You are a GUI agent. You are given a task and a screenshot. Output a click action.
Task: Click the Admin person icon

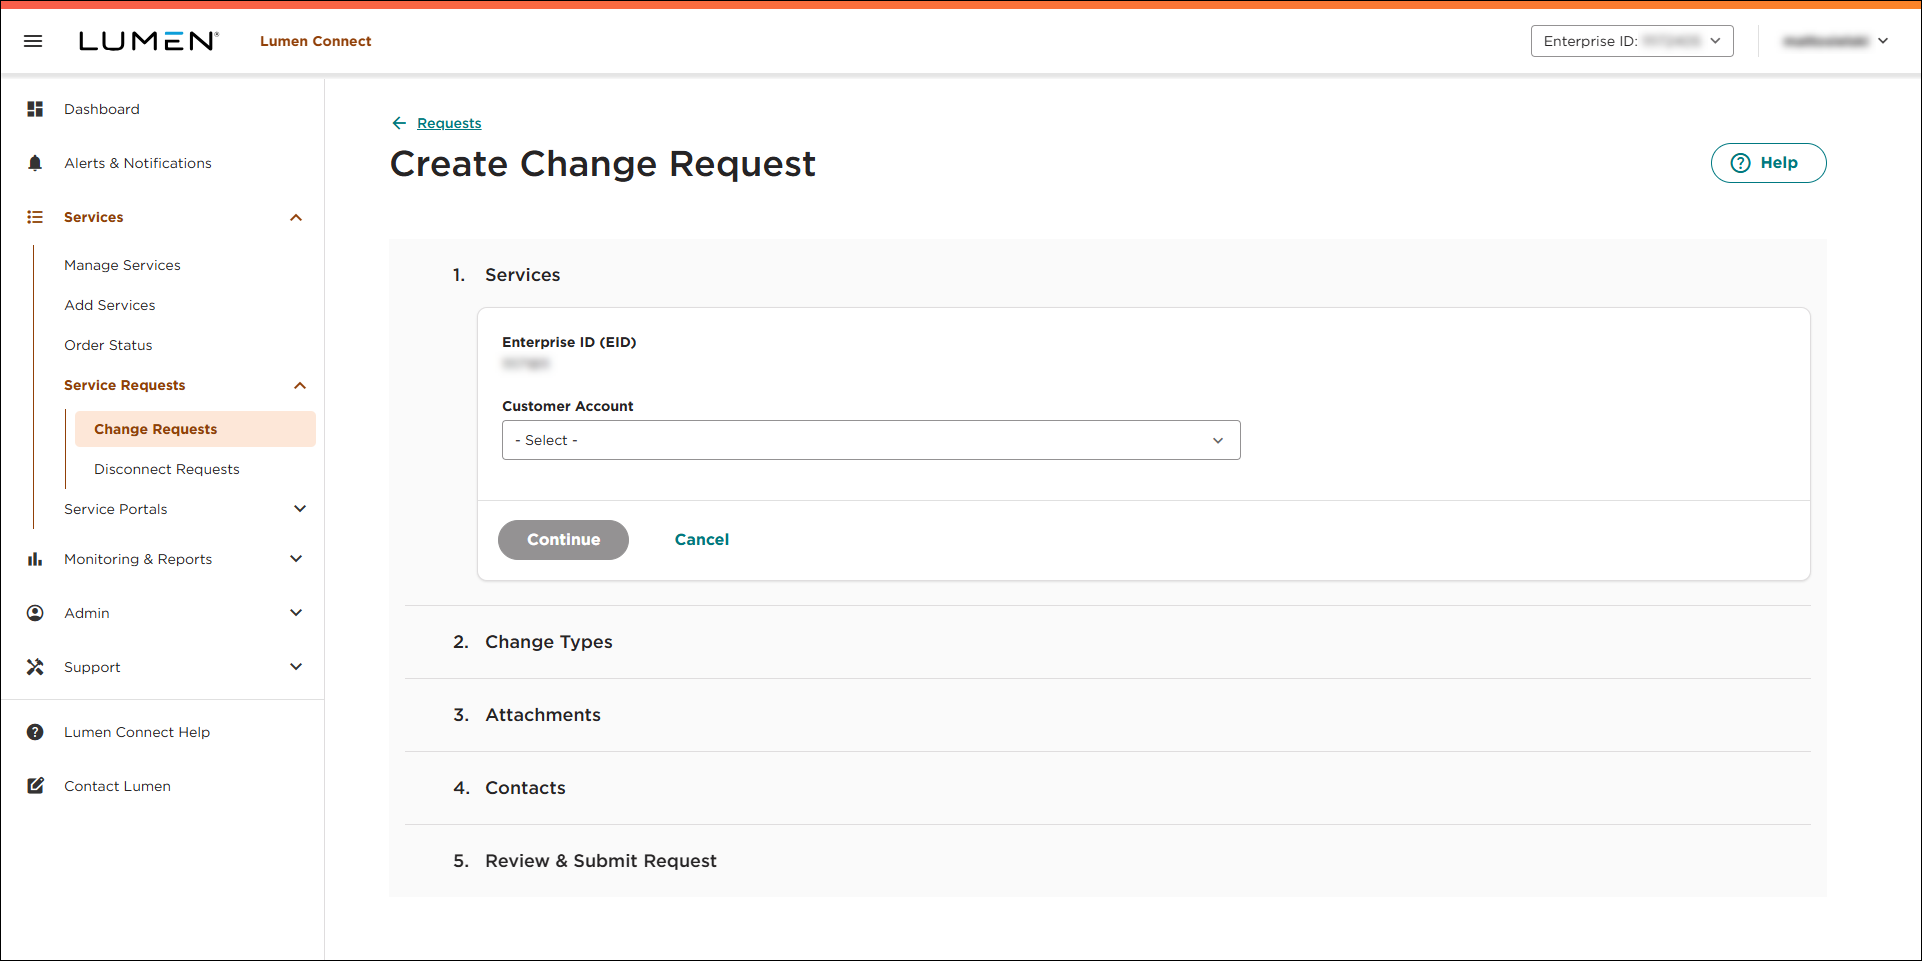[x=35, y=613]
